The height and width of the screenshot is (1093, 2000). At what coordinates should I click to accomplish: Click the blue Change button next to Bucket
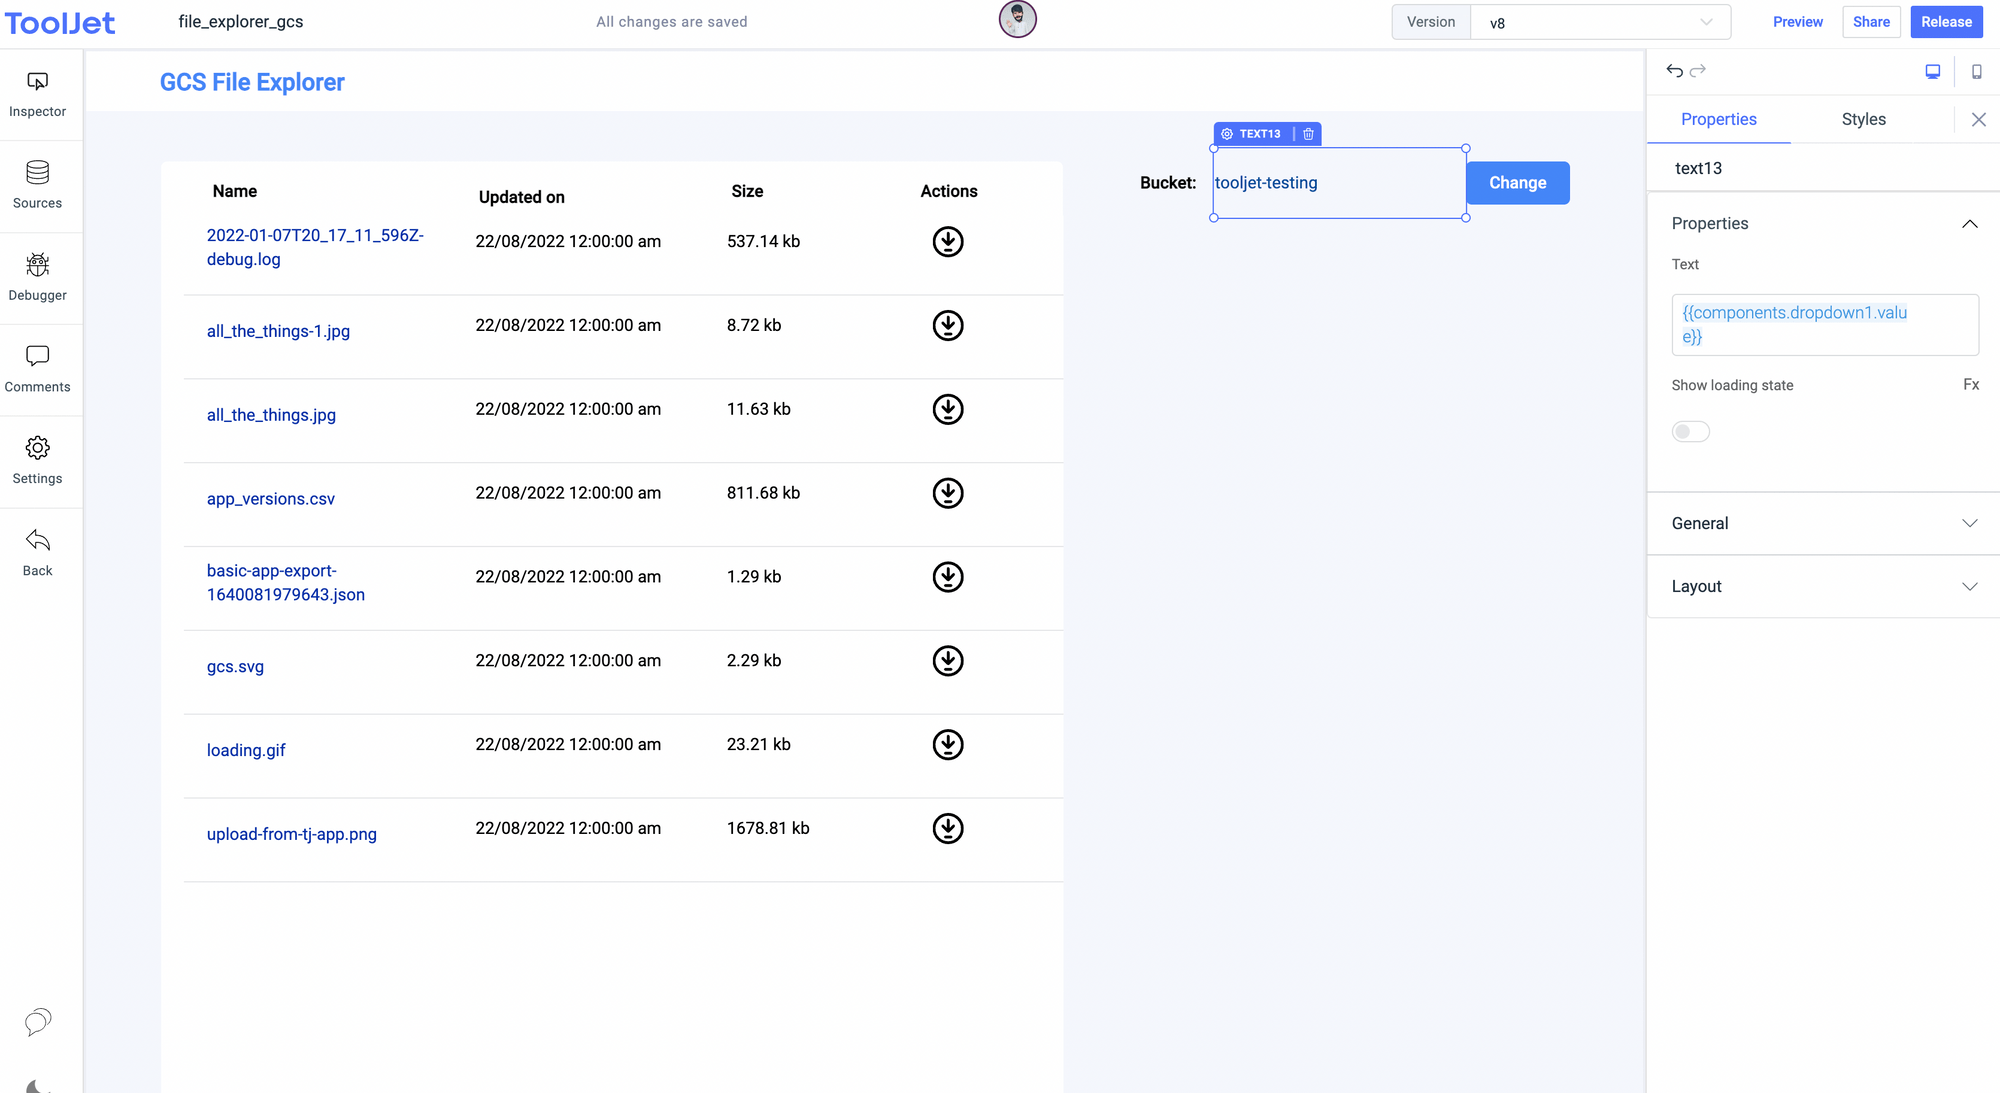pyautogui.click(x=1517, y=183)
